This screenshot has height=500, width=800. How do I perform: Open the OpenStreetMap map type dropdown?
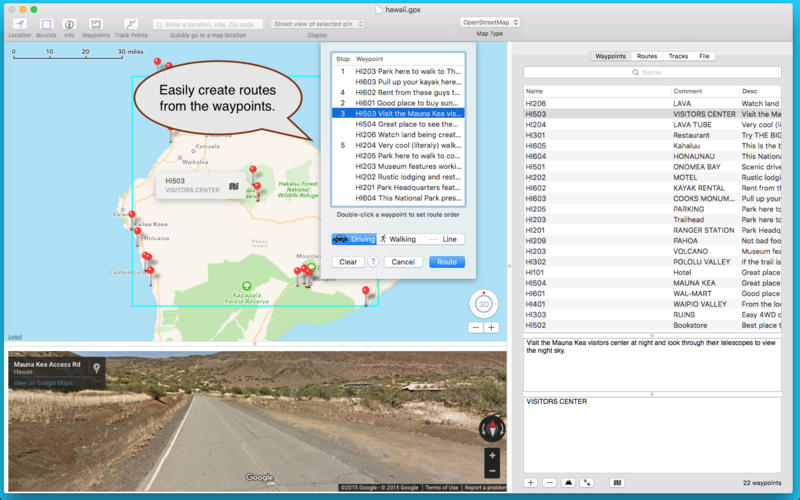tap(489, 22)
